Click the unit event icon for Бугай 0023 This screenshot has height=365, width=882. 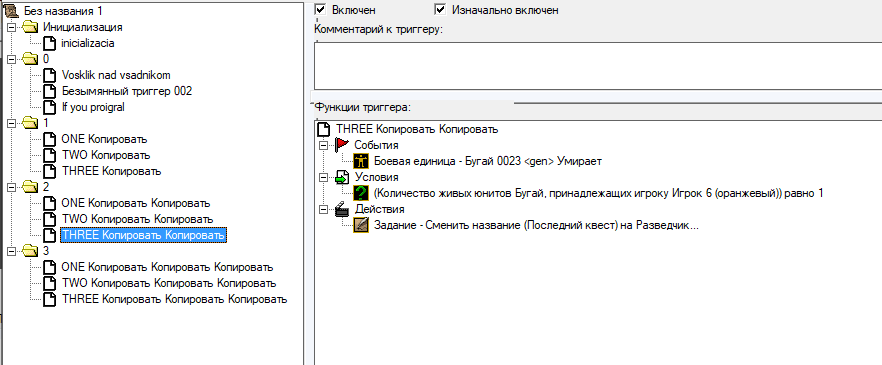tap(361, 161)
